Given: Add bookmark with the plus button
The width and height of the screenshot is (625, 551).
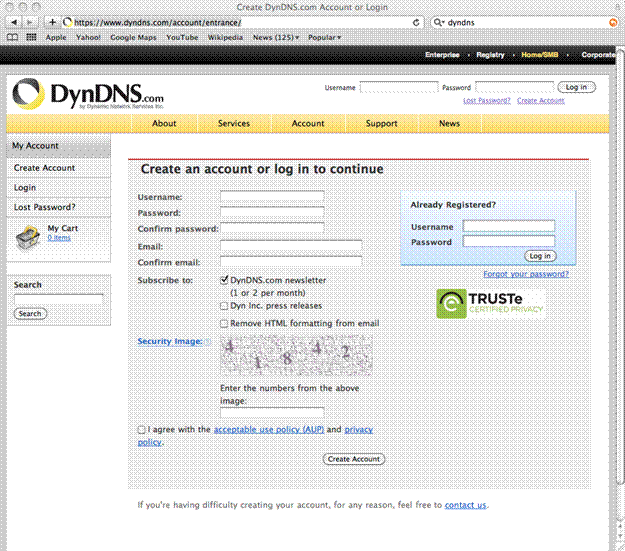Looking at the screenshot, I should click(x=52, y=22).
